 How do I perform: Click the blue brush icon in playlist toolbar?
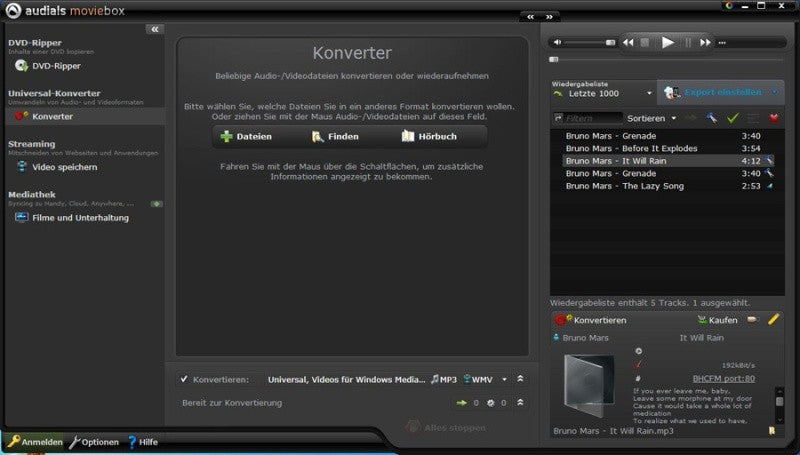coord(711,118)
